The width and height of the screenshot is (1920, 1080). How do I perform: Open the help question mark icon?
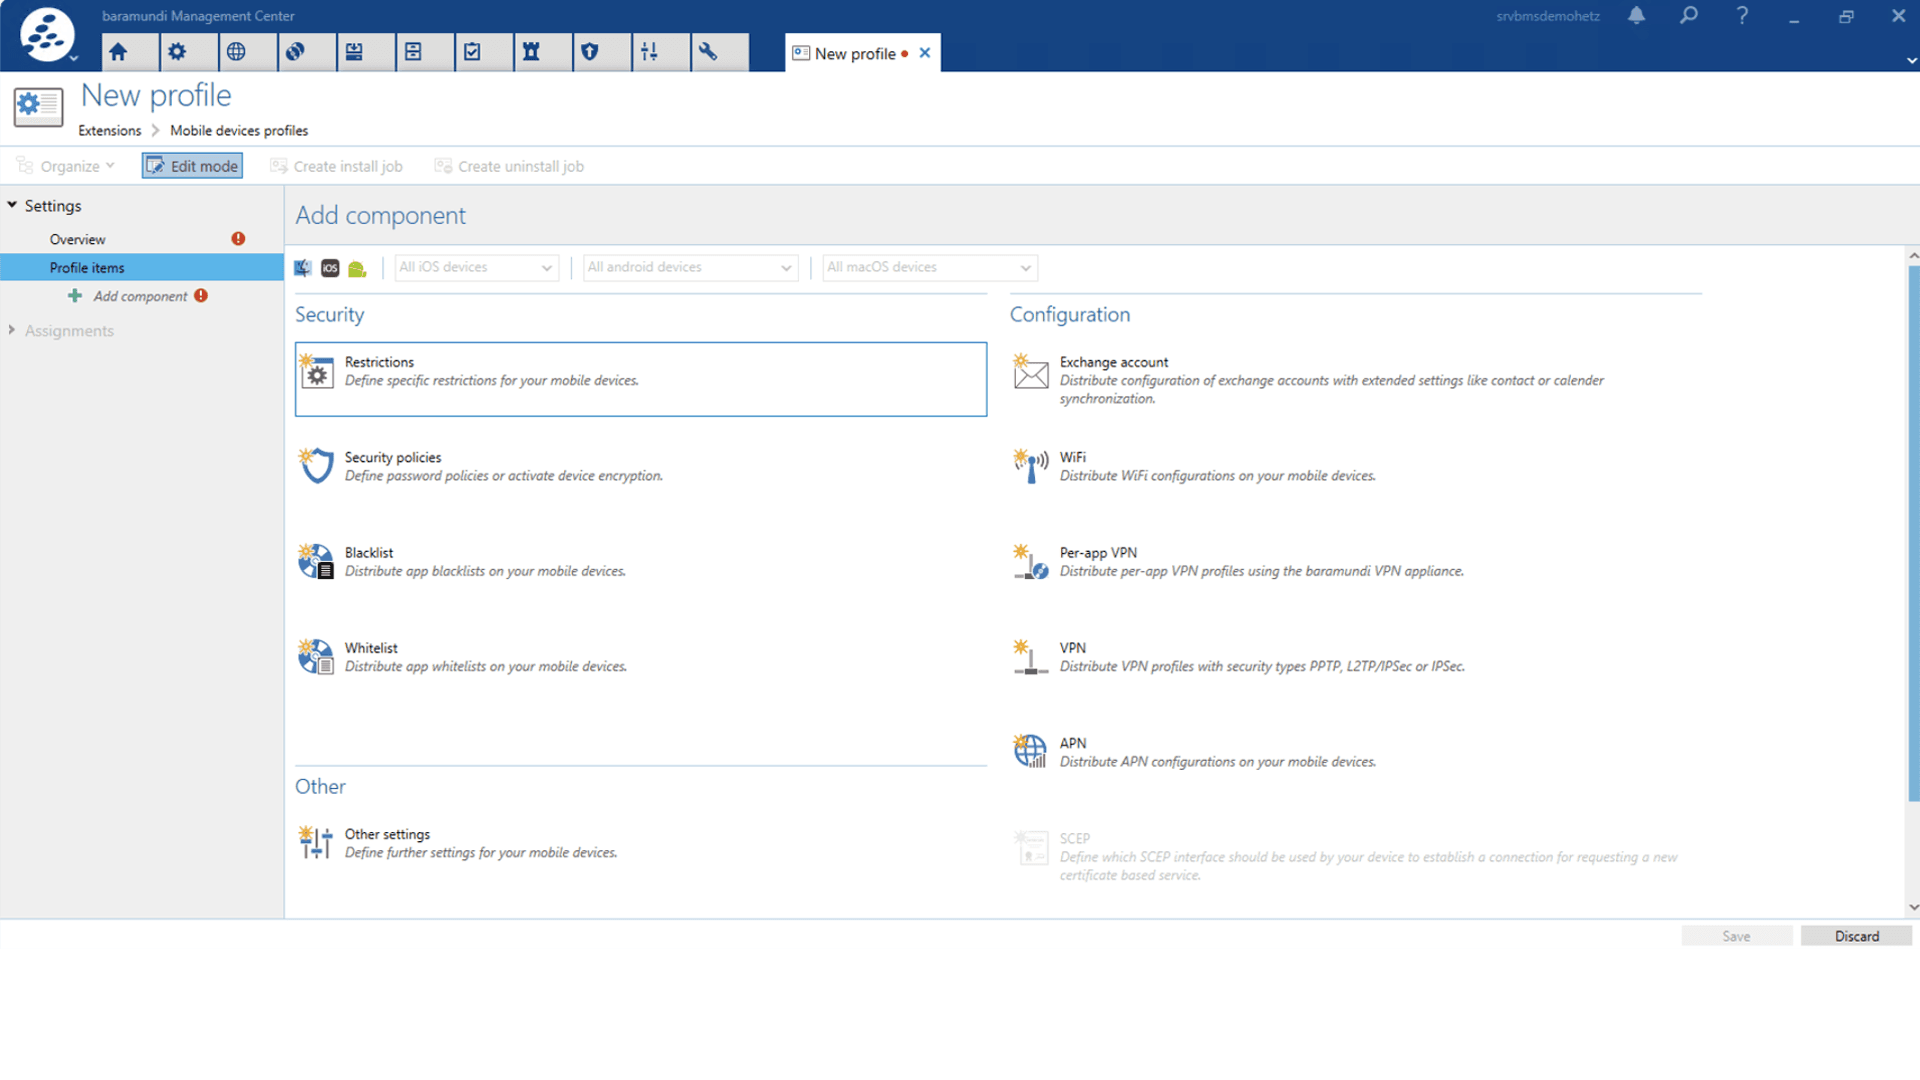1742,16
